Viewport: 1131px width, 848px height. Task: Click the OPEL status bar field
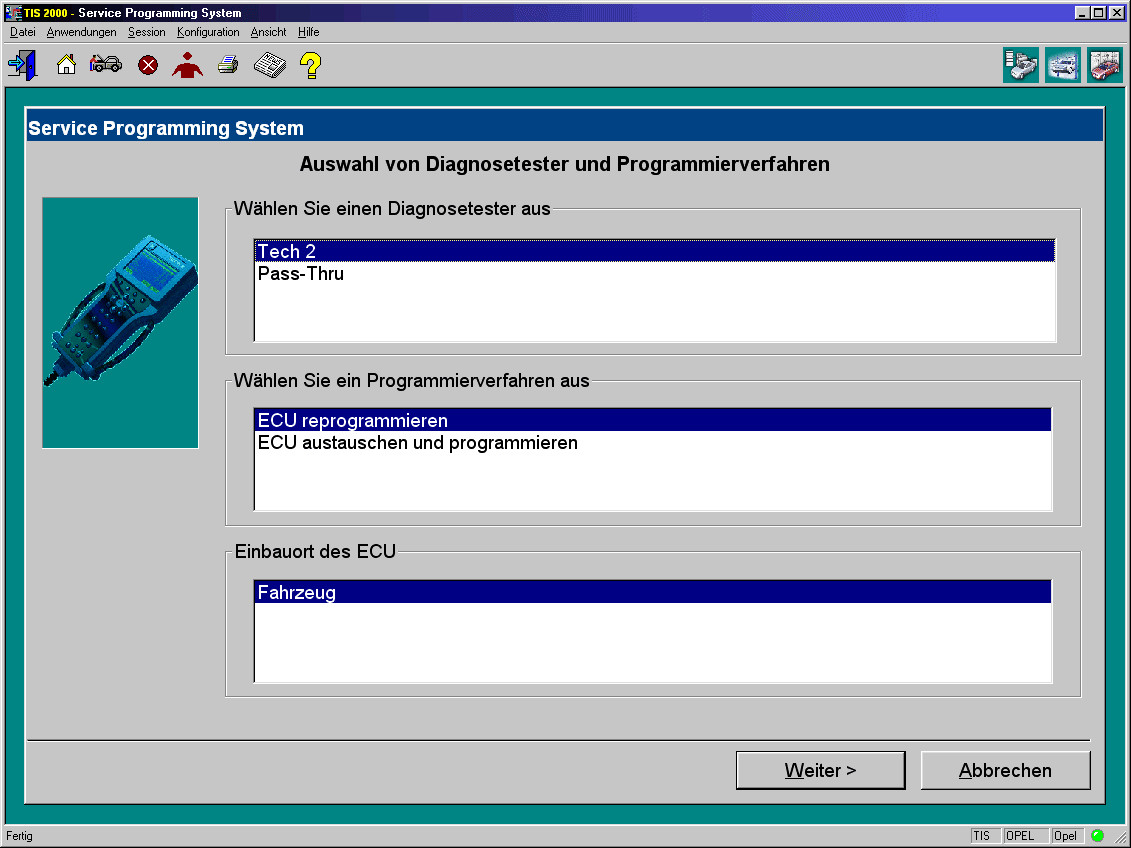click(1026, 836)
